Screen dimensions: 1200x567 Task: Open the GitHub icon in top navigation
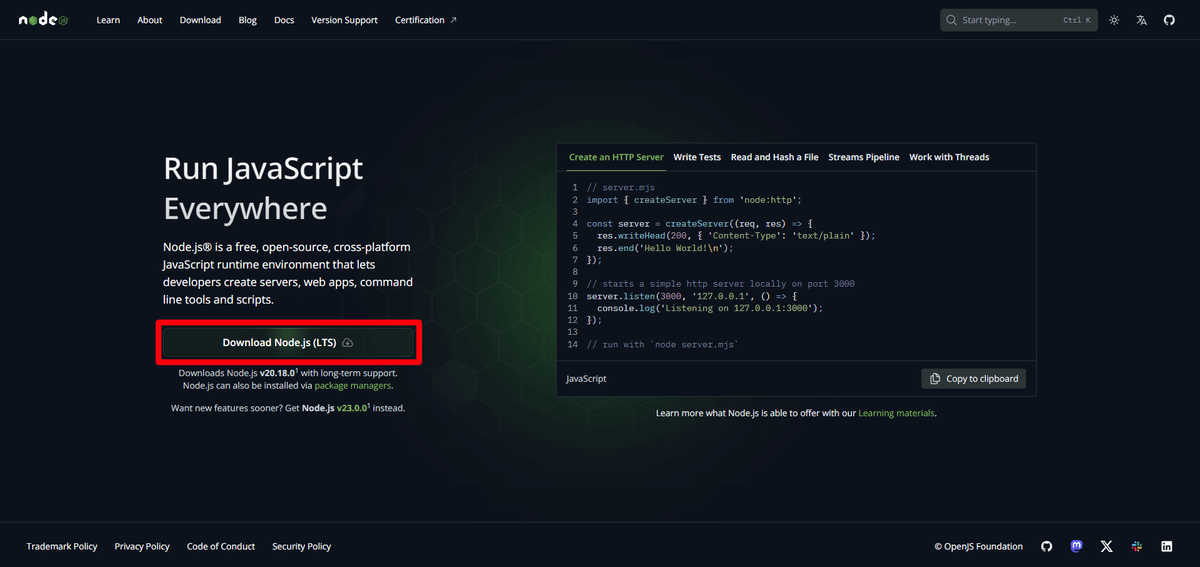click(1169, 20)
